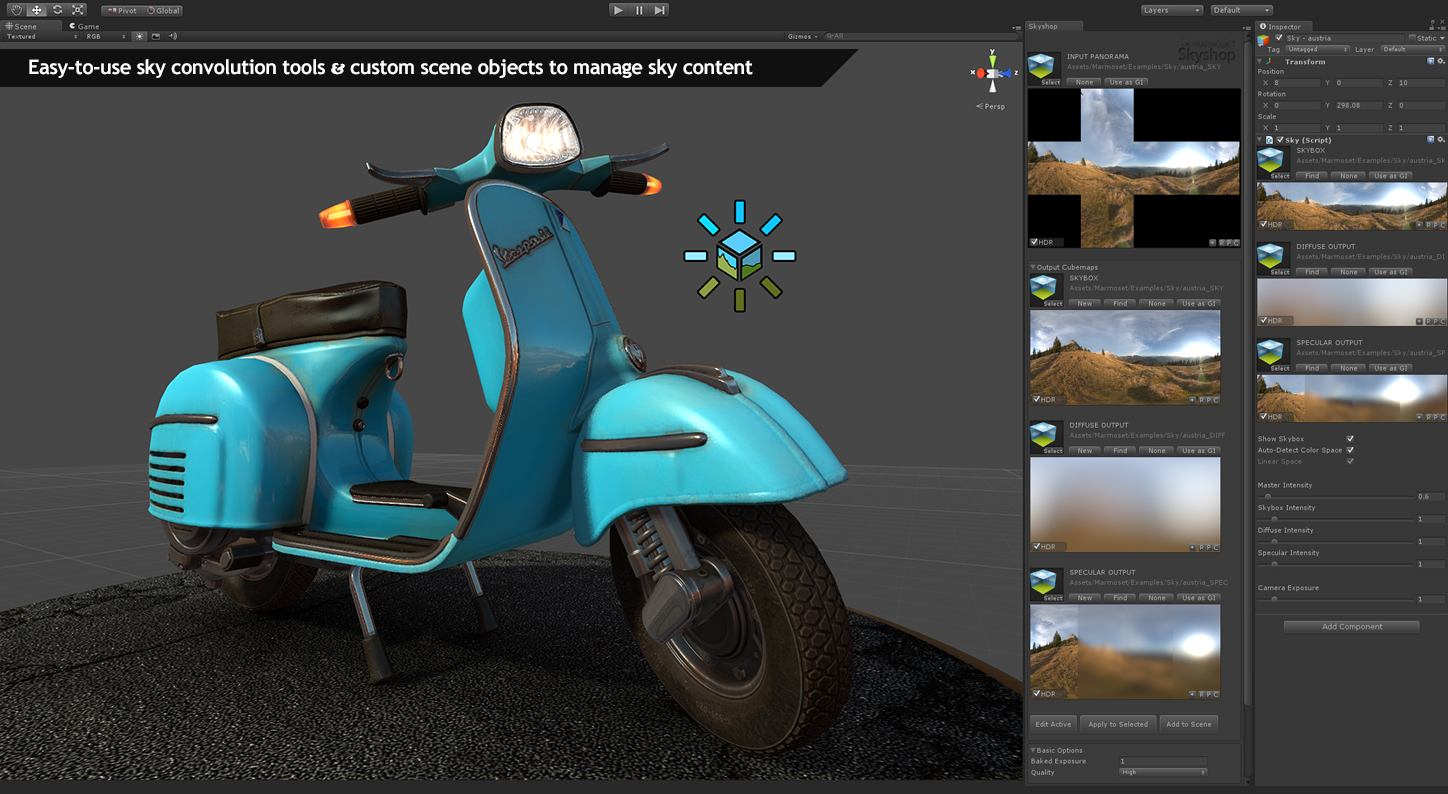Toggle the Sky (Script) enabled checkbox

[x=1280, y=140]
